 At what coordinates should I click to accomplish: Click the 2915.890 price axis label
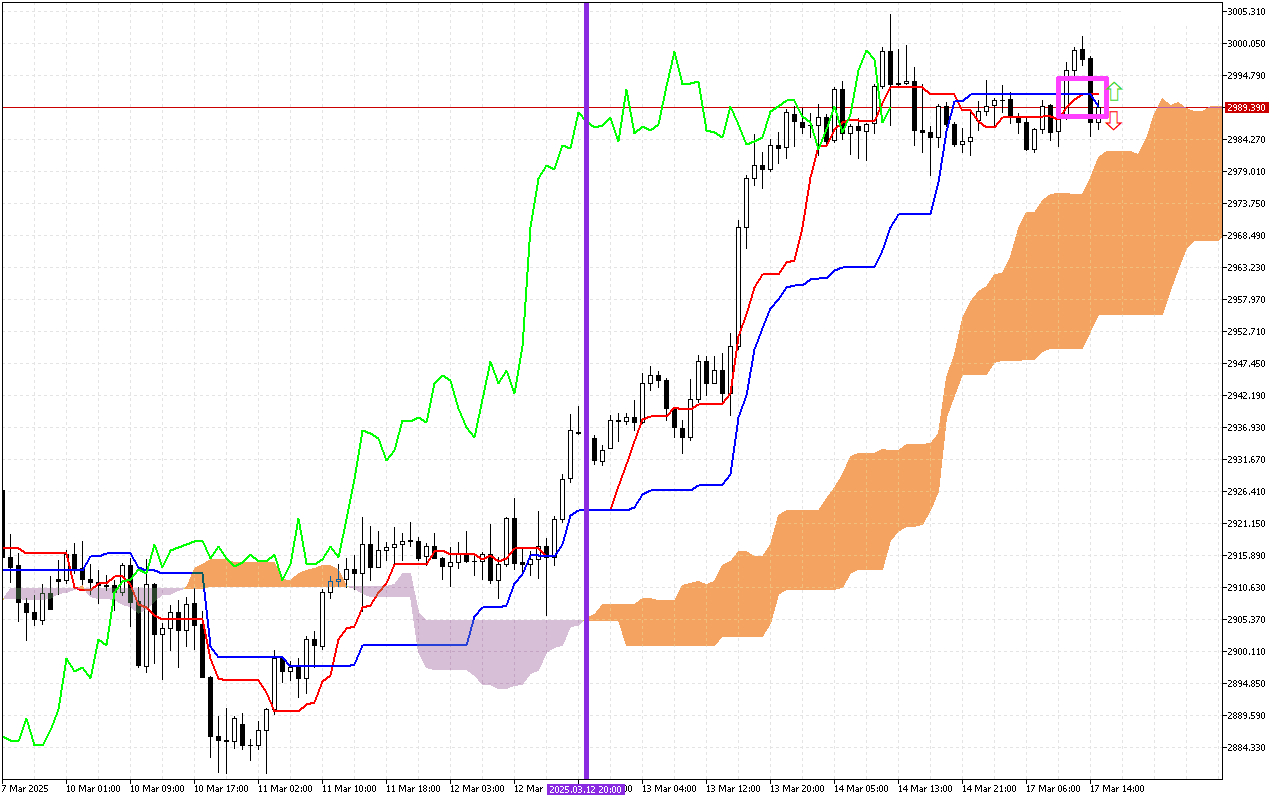(x=1246, y=556)
